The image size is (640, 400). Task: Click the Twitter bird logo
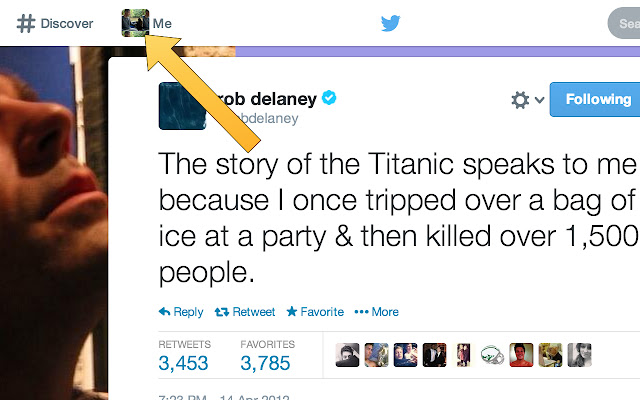[x=391, y=23]
